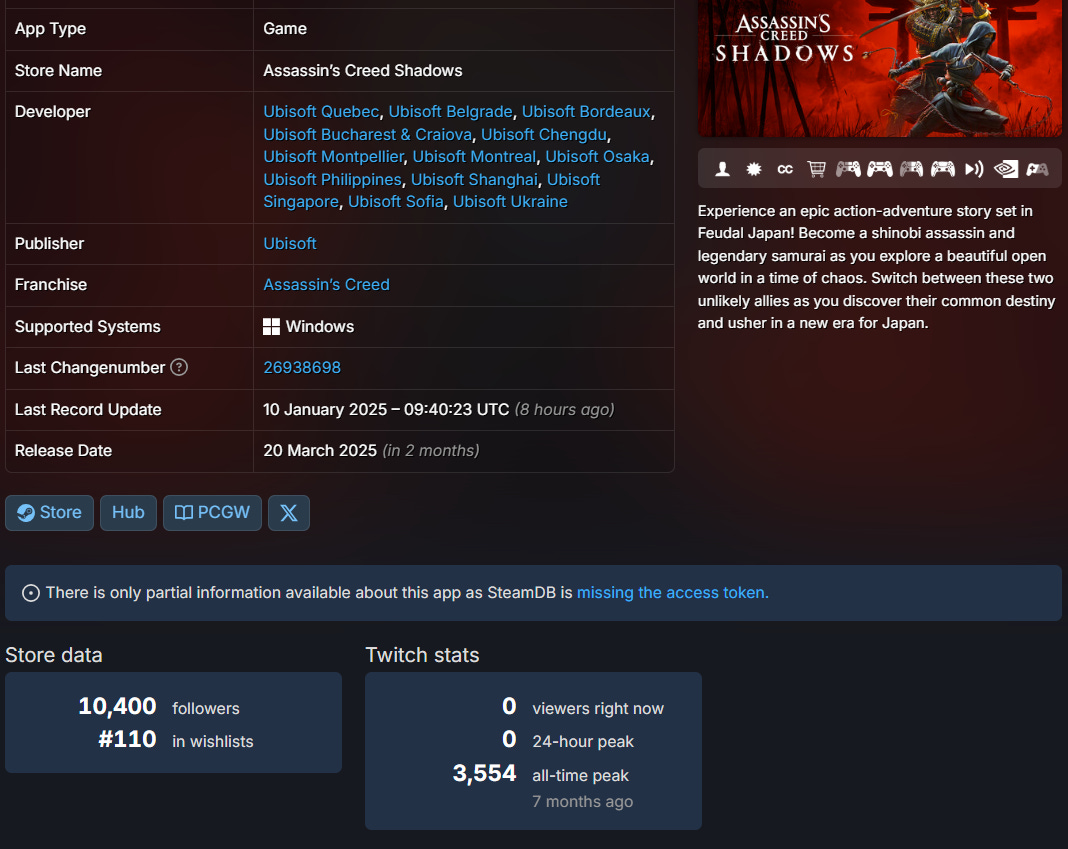Screen dimensions: 1068x849
Task: Click the 'Supported Systems' row label
Action: pyautogui.click(x=88, y=326)
